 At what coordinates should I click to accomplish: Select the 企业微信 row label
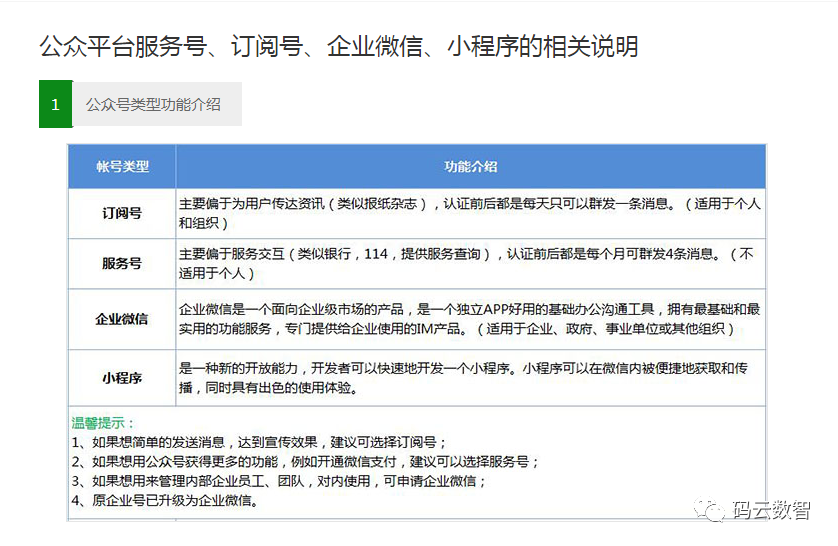pyautogui.click(x=122, y=319)
